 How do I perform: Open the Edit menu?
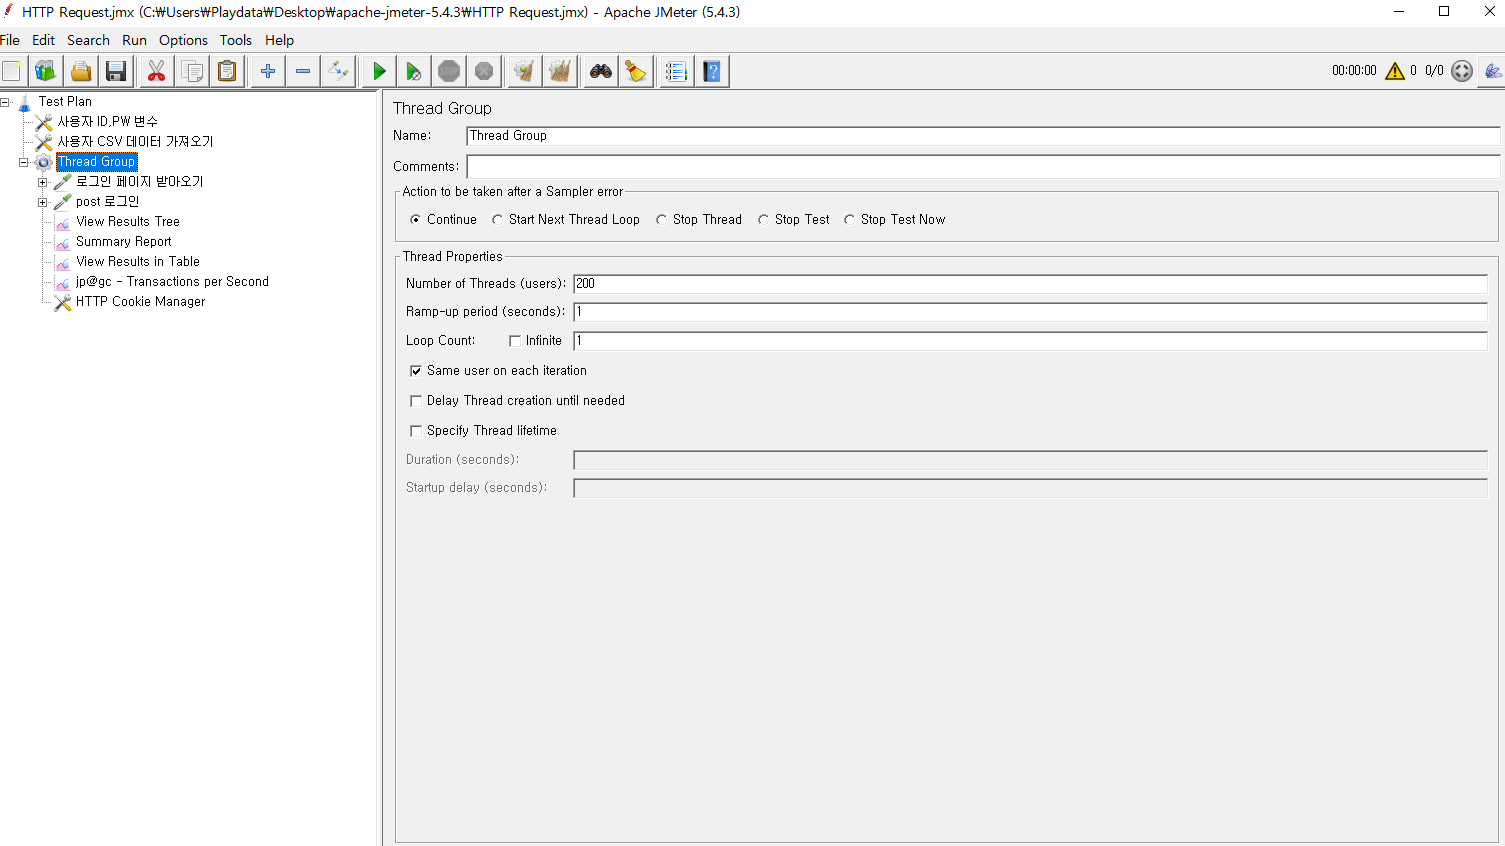click(x=43, y=40)
